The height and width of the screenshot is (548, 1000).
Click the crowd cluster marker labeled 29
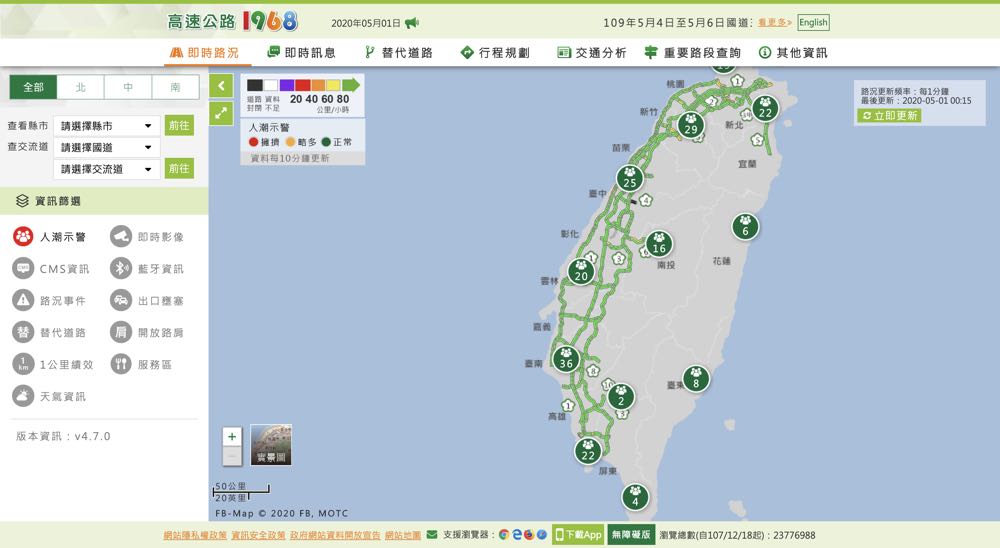click(x=690, y=124)
